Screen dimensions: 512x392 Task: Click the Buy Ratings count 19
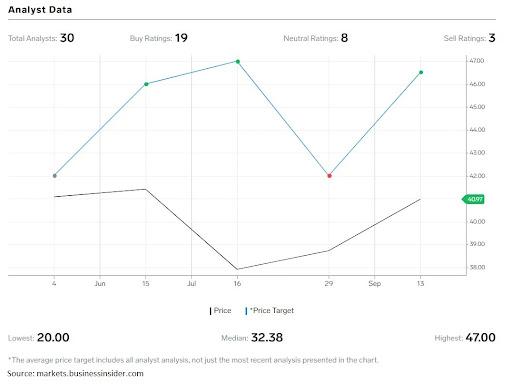[x=181, y=38]
